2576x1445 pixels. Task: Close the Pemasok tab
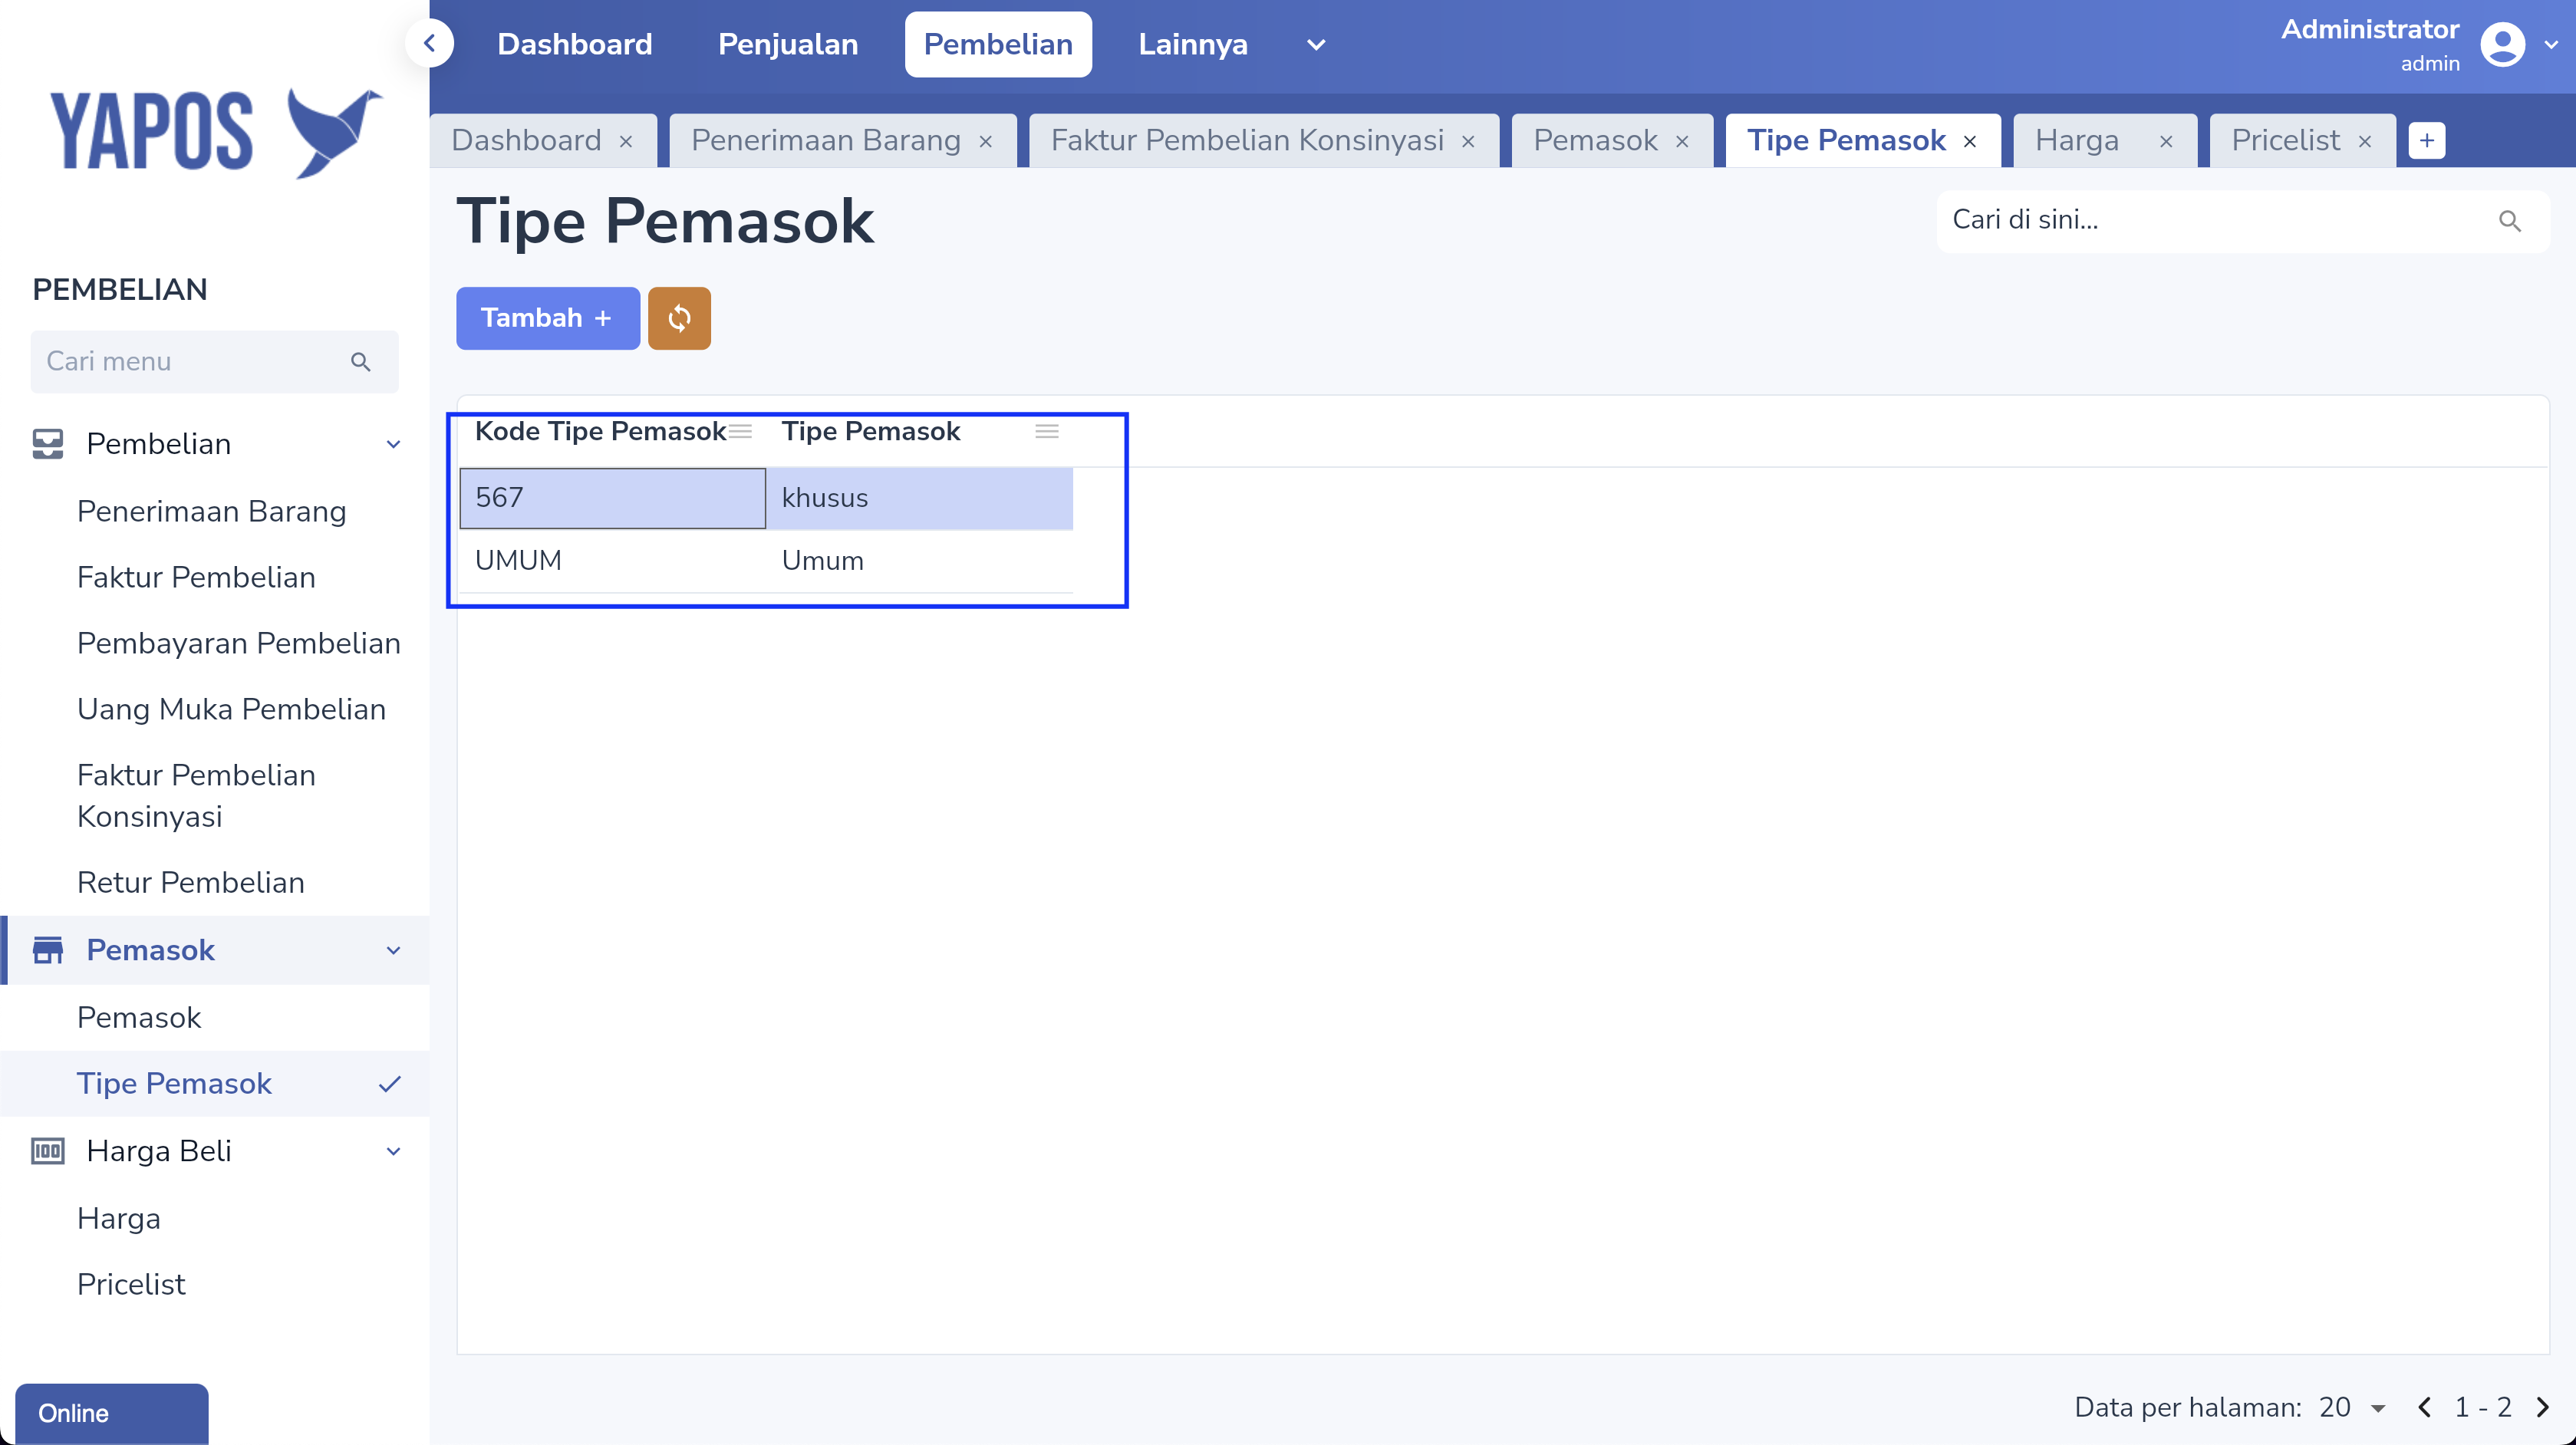(x=1682, y=142)
